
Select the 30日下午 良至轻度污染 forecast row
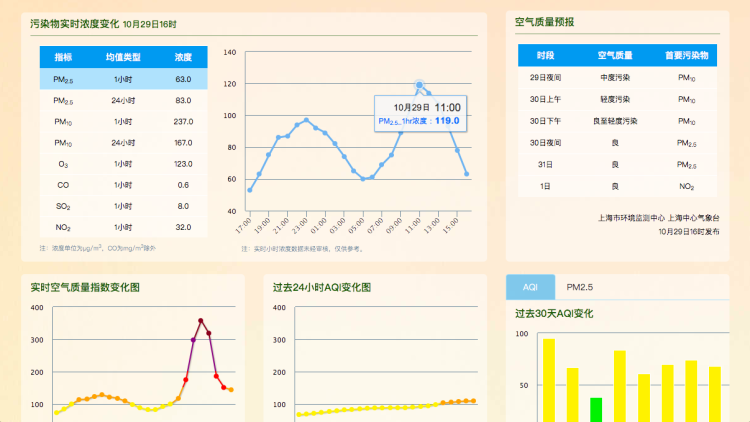coord(617,121)
